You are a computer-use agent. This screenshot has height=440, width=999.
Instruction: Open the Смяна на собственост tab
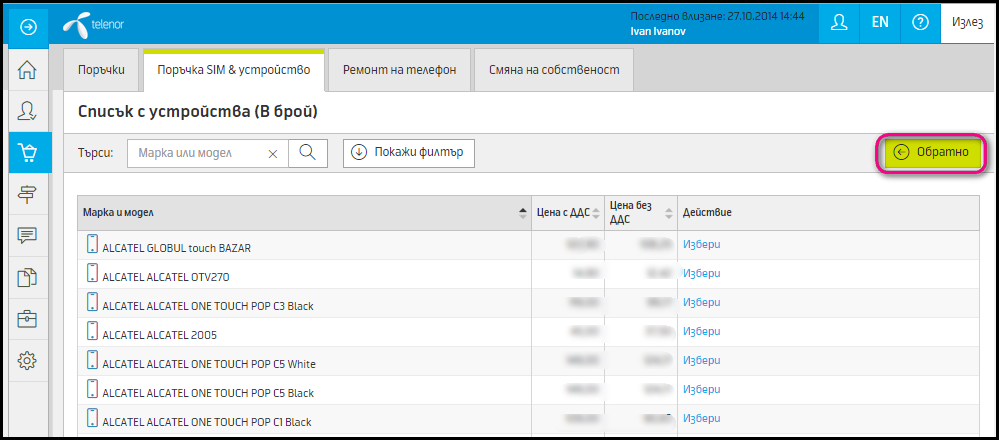(554, 70)
